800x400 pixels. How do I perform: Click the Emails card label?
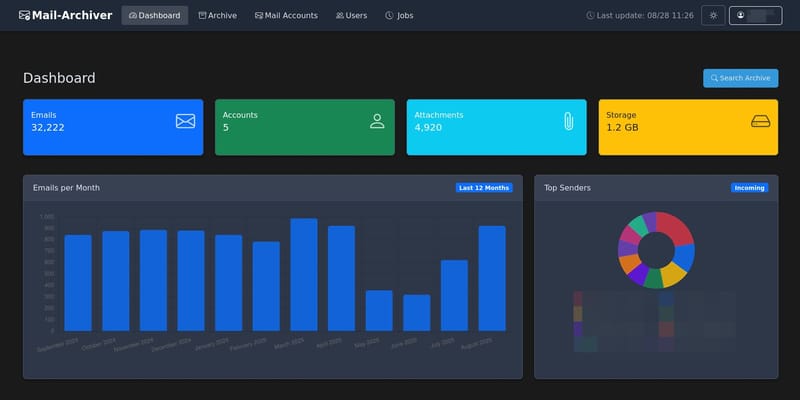tap(43, 115)
